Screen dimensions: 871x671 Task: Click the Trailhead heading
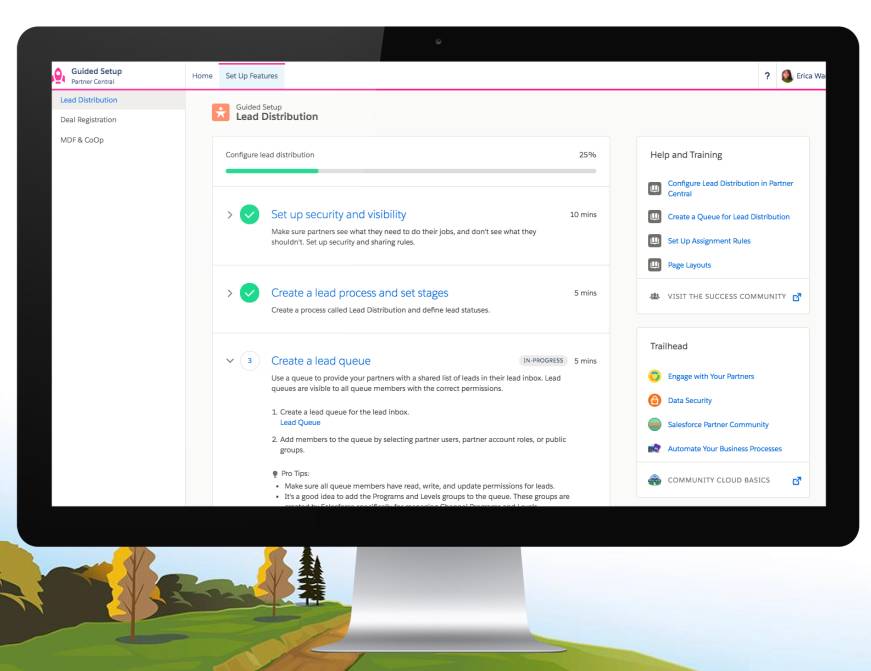point(669,345)
